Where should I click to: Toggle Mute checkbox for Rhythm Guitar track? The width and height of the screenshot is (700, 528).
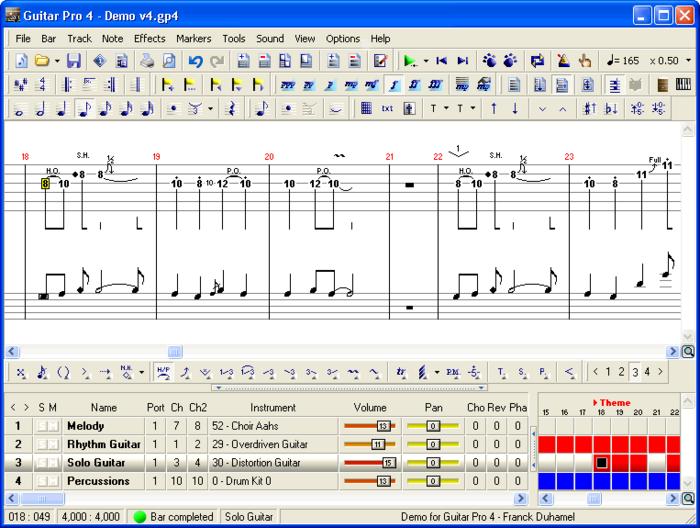tap(53, 444)
